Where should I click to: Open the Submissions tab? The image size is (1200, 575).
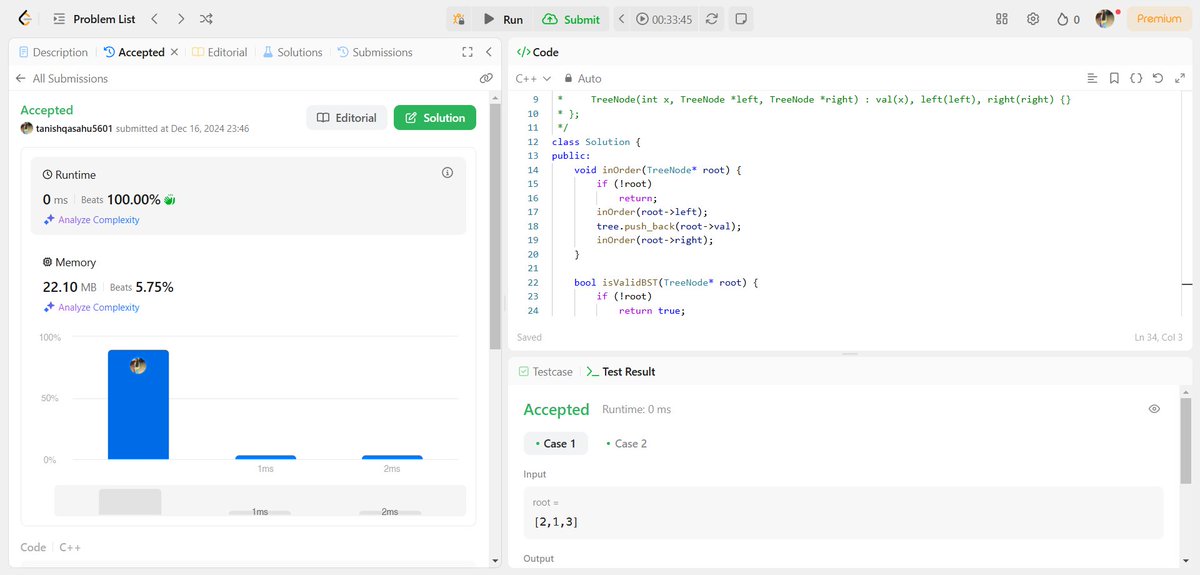[375, 52]
